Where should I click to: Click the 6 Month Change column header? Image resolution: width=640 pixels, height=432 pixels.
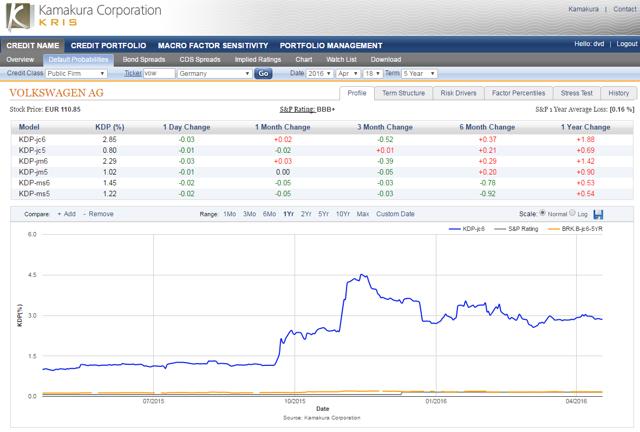(x=487, y=127)
